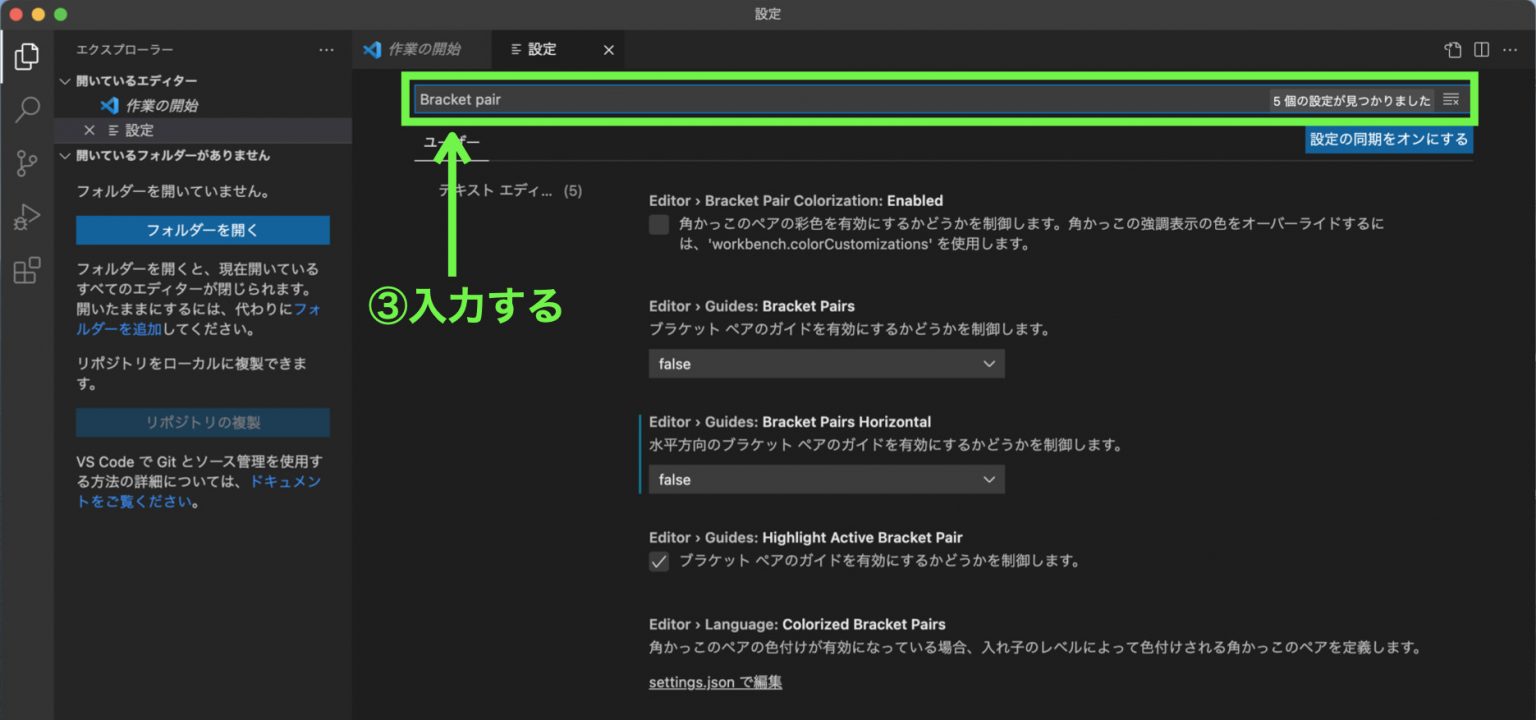The height and width of the screenshot is (720, 1536).
Task: Open the Extensions view icon
Action: pos(27,270)
